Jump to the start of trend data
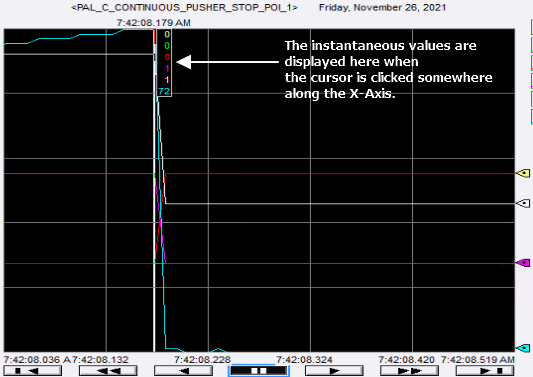Screen dimensions: 533x377 point(33,371)
